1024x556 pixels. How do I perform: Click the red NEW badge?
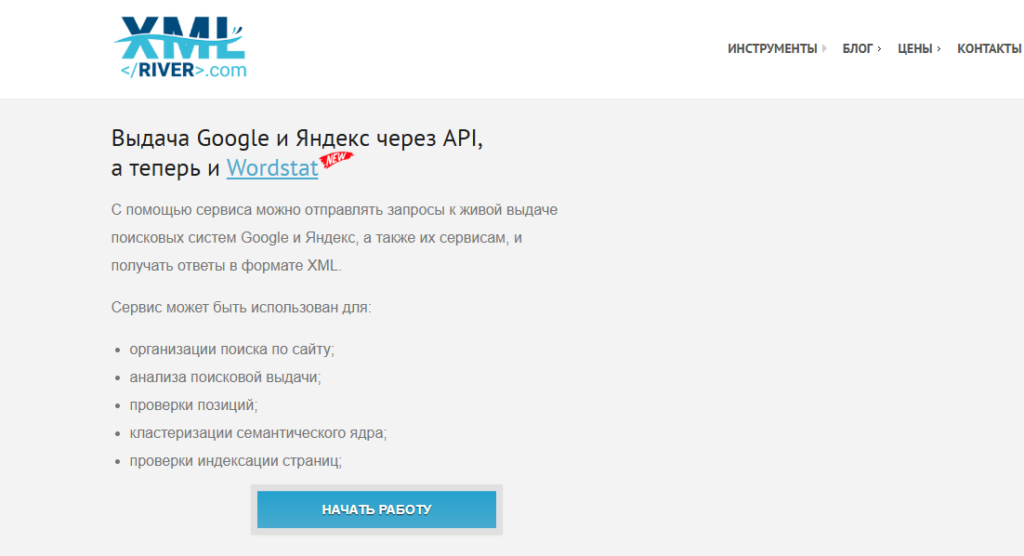point(336,159)
